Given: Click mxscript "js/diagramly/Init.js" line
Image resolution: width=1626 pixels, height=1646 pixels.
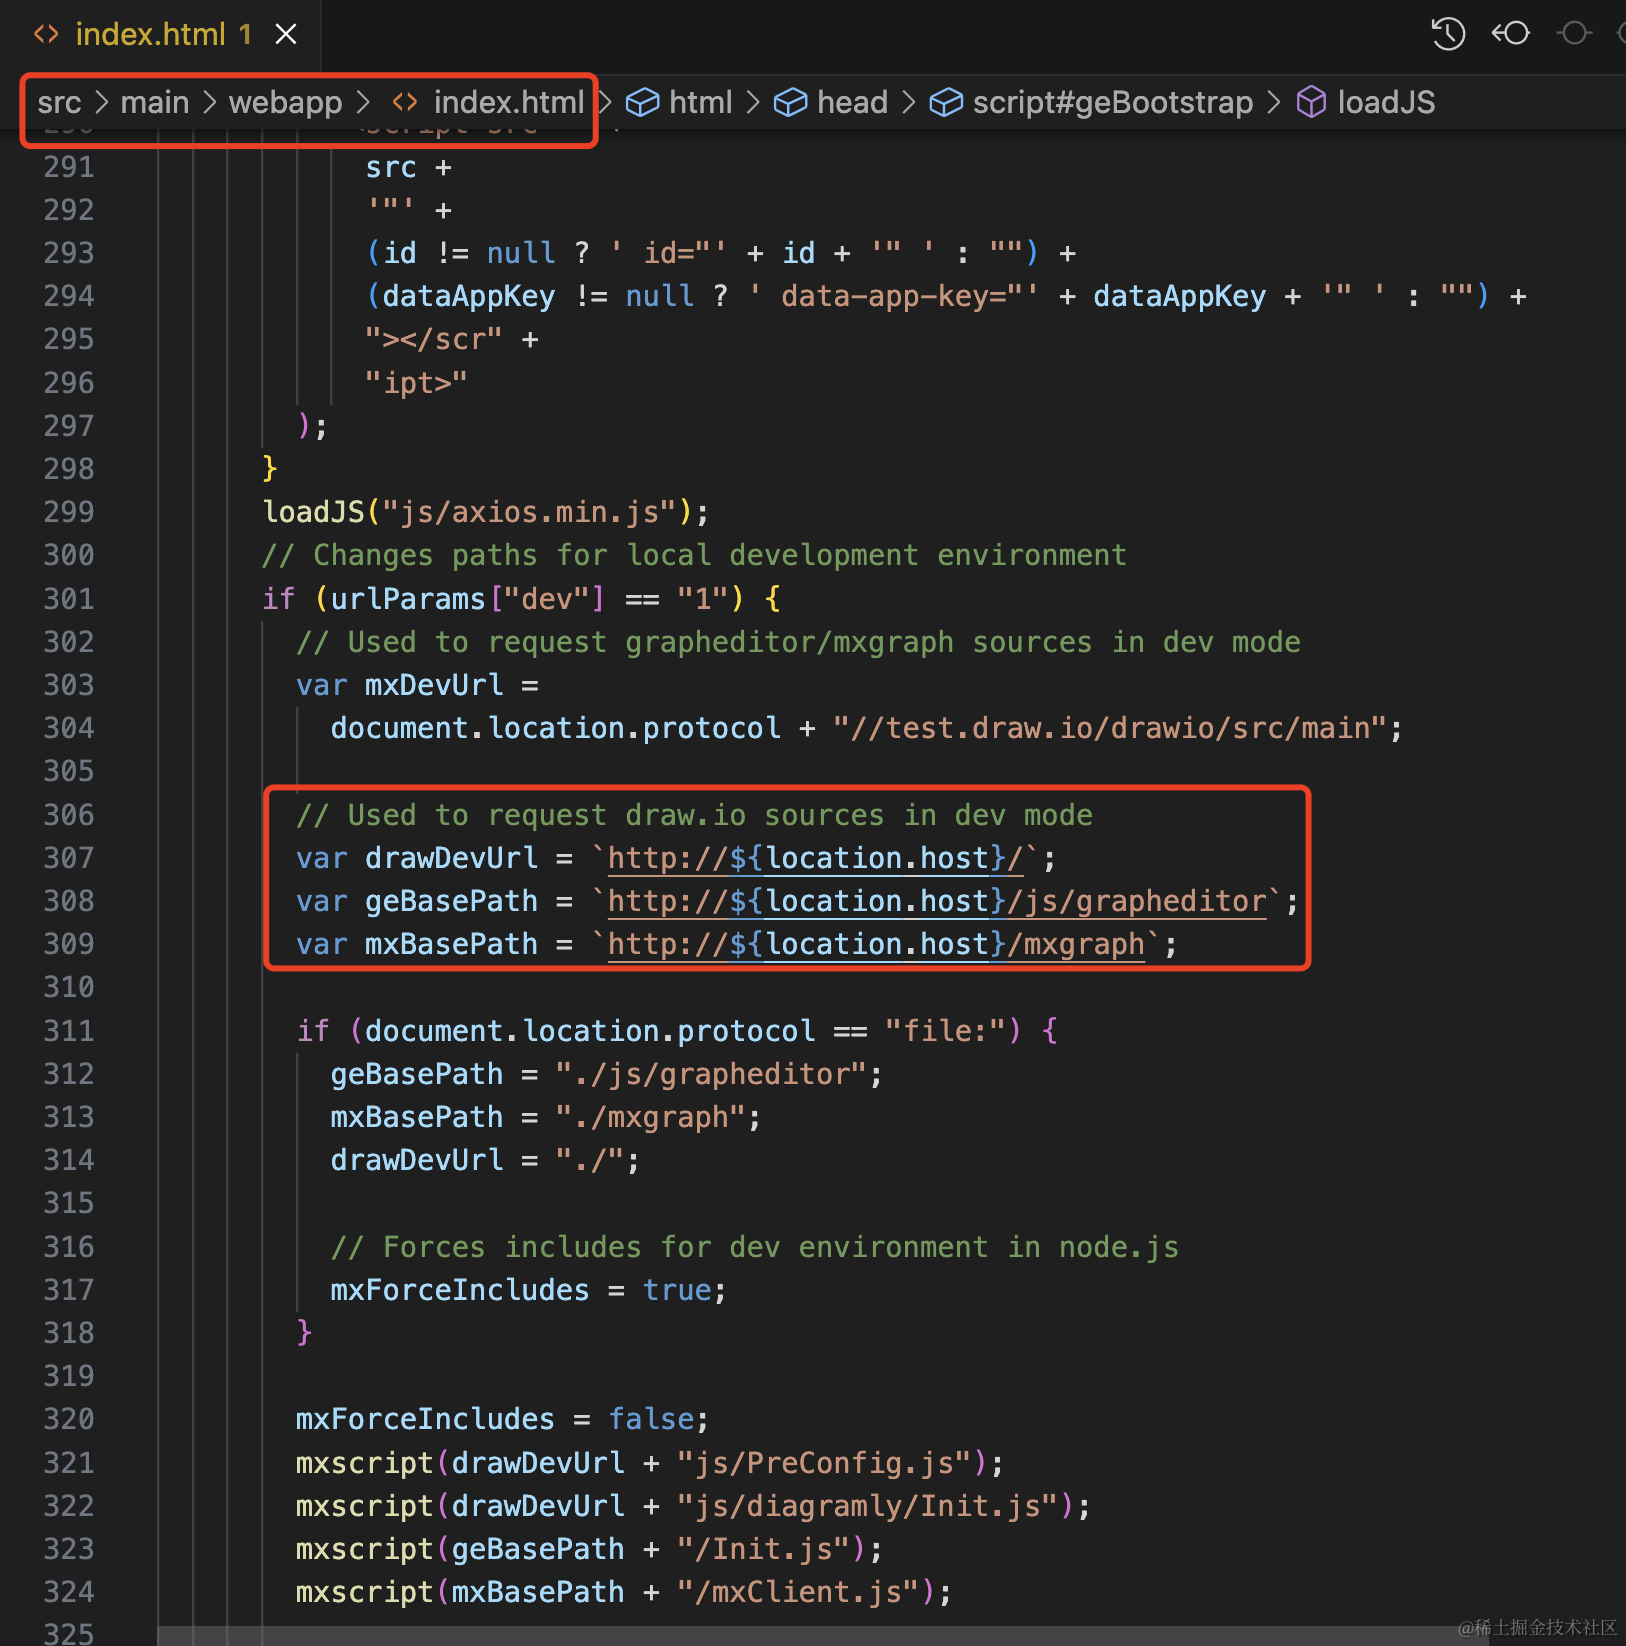Looking at the screenshot, I should [x=692, y=1506].
